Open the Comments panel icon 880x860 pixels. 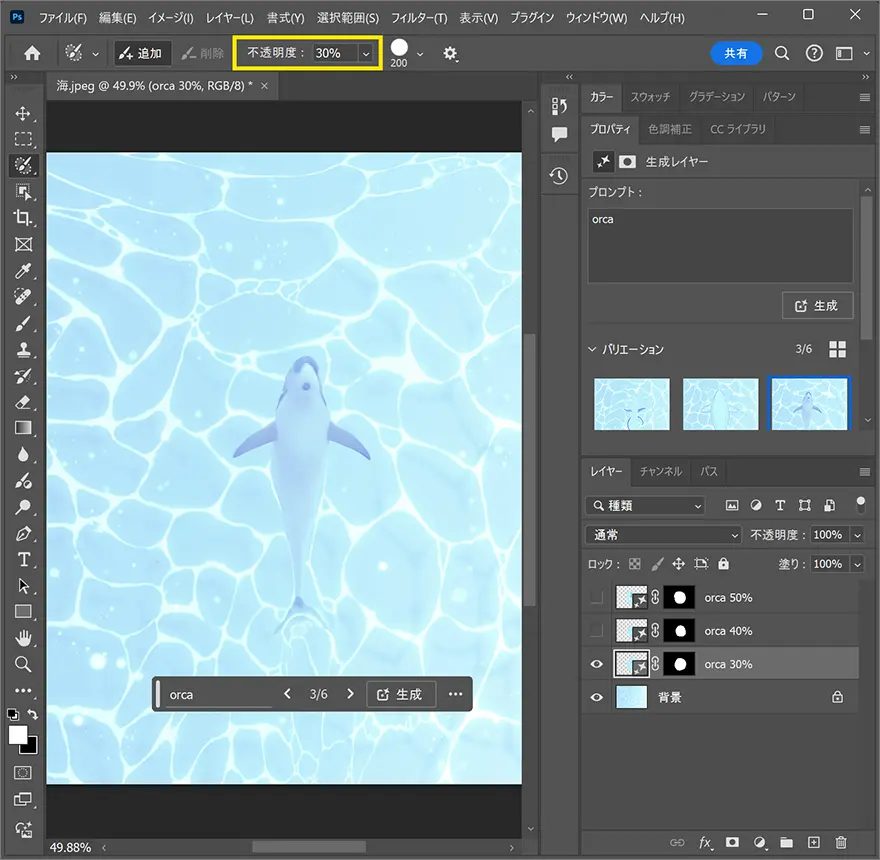[x=559, y=134]
